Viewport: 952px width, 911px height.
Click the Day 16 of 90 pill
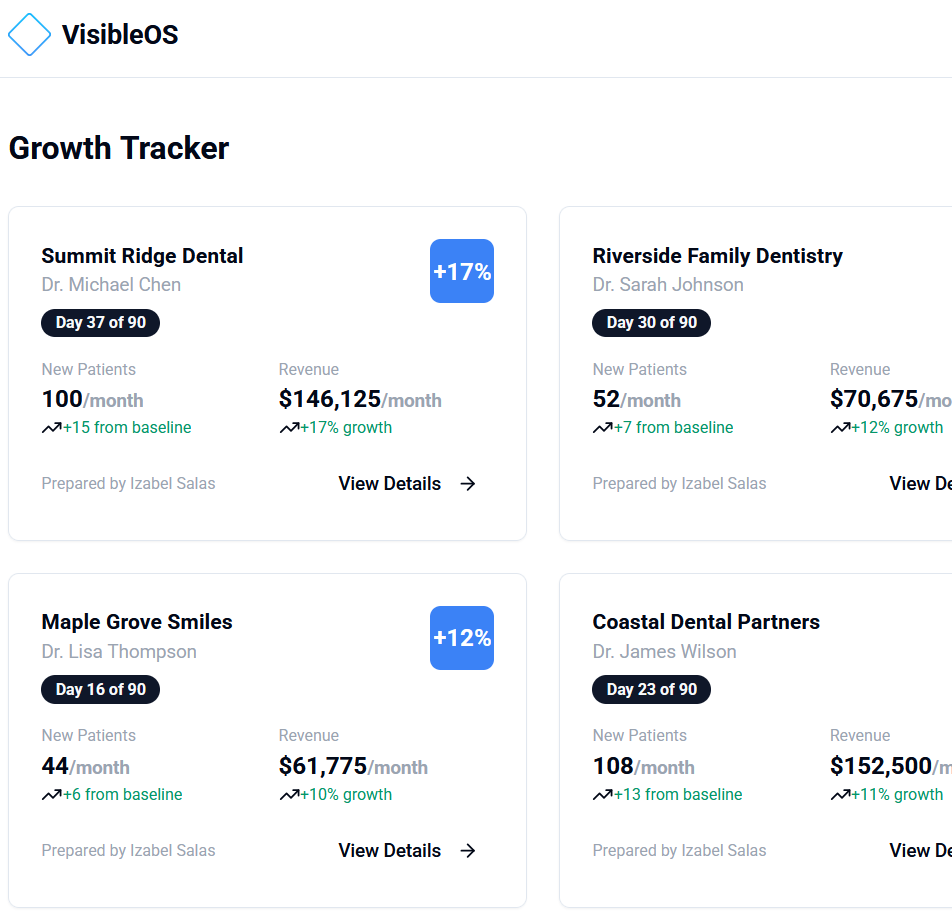tap(101, 690)
